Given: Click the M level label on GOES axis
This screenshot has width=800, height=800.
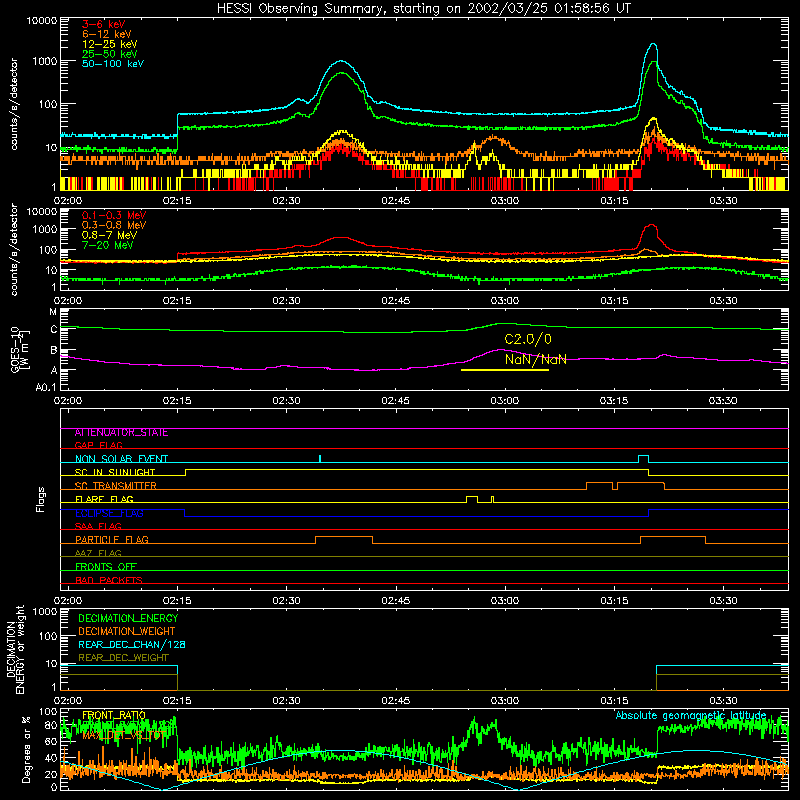Looking at the screenshot, I should click(53, 312).
